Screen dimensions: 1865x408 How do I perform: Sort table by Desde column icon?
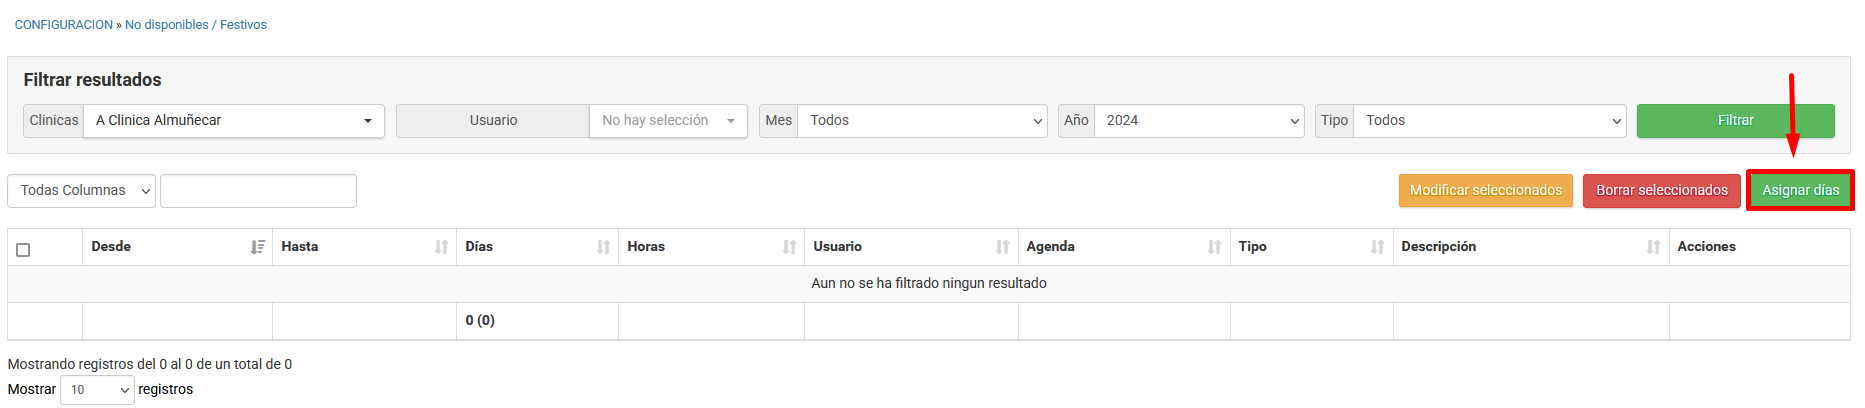pos(257,247)
